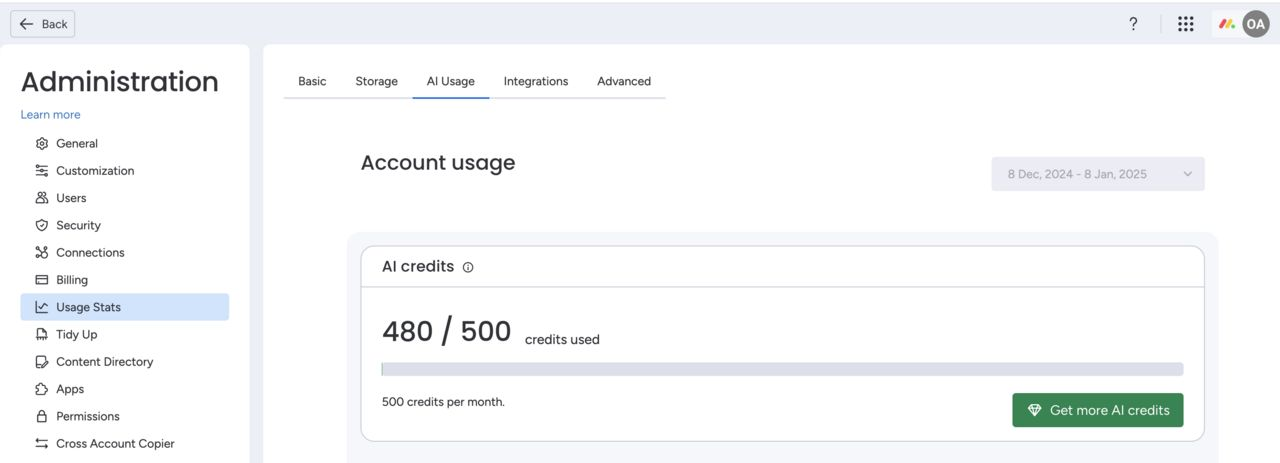Open the Learn more link
Viewport: 1280px width, 463px height.
click(51, 115)
